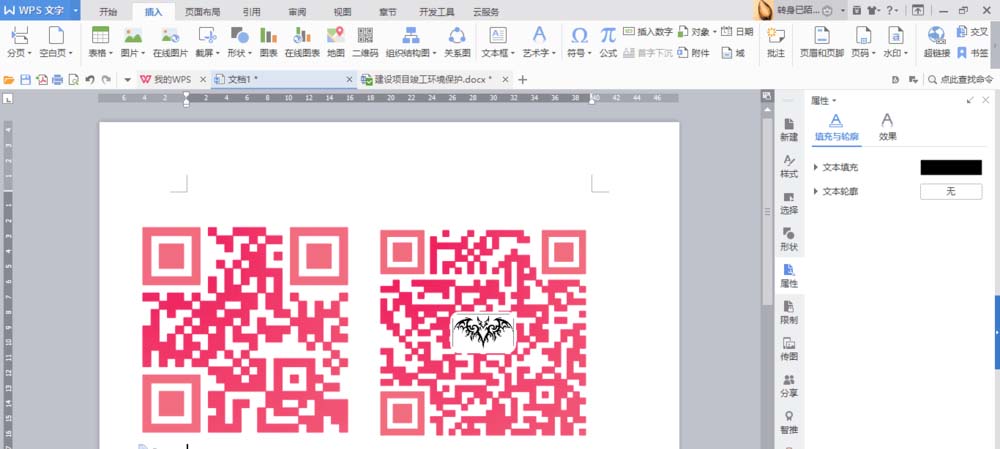Insert a chart (图表)
The height and width of the screenshot is (449, 1000).
[268, 42]
